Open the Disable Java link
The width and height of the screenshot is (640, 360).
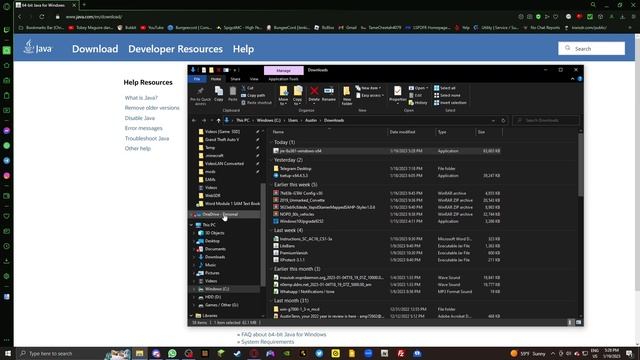pos(140,118)
